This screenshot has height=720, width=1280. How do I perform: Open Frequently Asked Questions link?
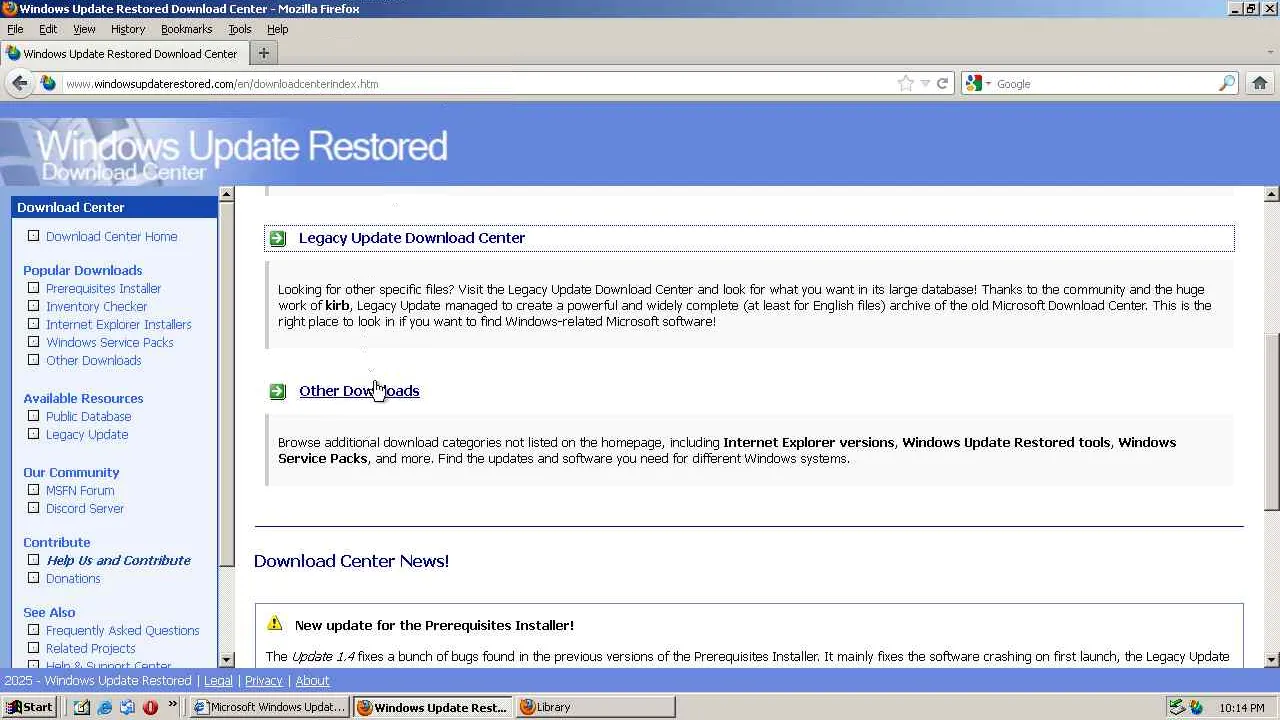[x=123, y=631]
